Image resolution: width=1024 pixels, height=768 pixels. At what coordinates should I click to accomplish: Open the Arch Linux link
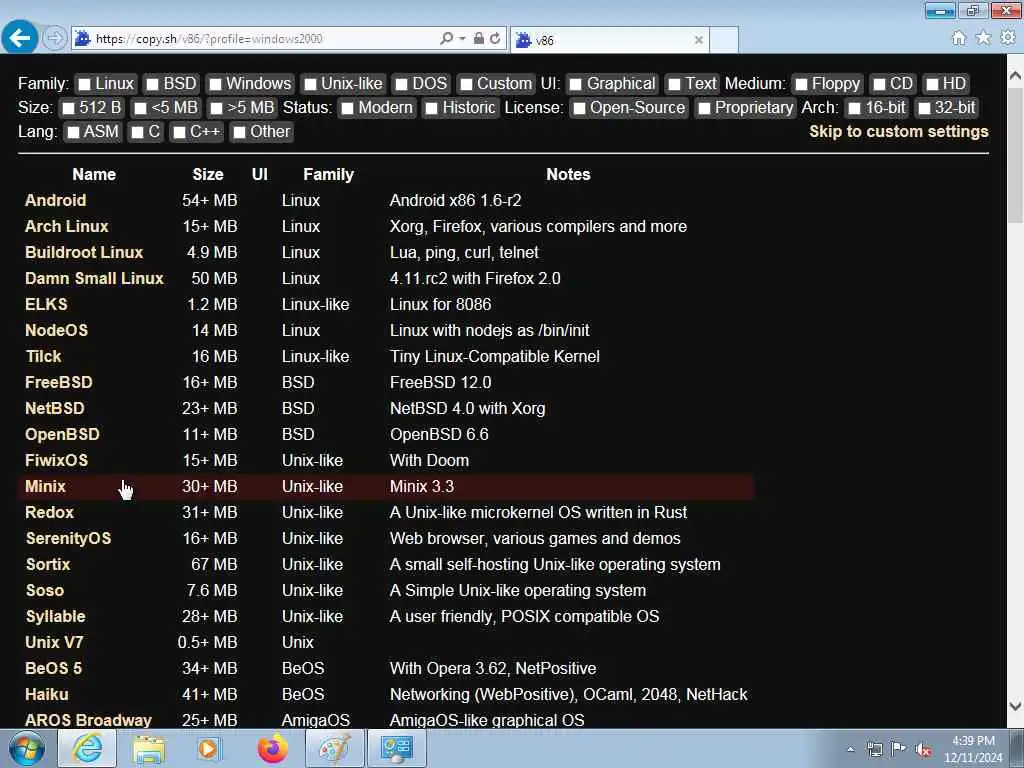click(67, 227)
